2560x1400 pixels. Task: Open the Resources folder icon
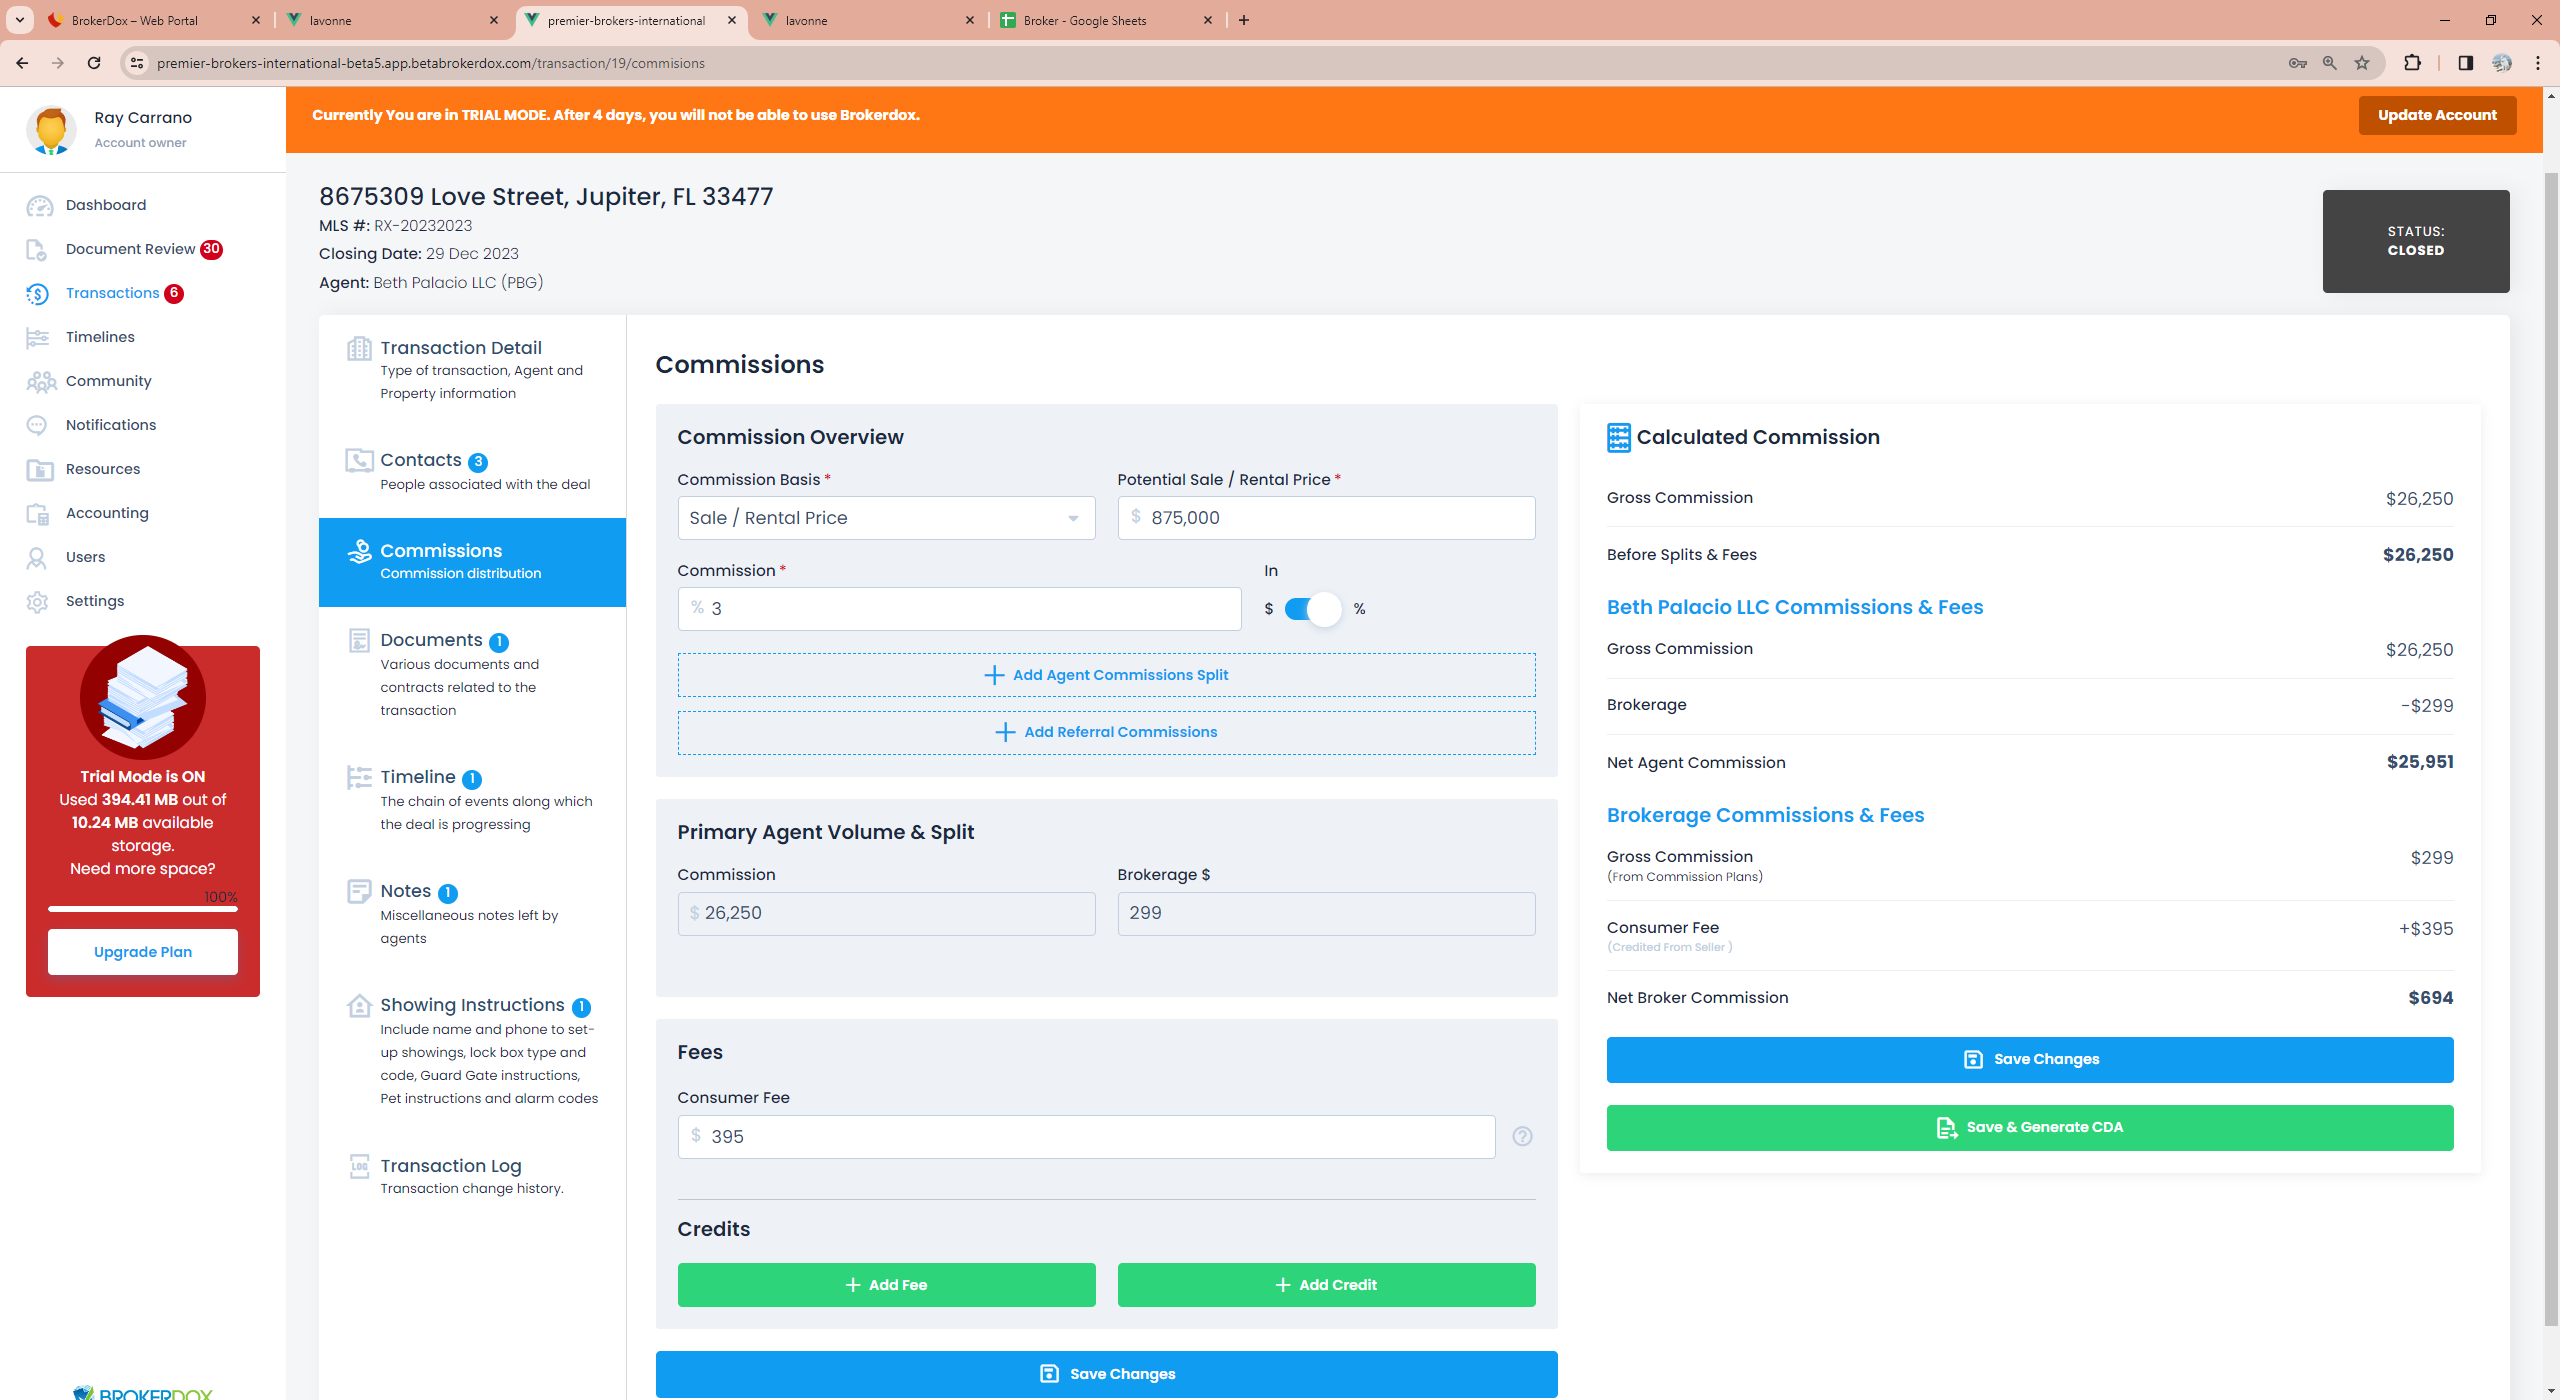[39, 469]
